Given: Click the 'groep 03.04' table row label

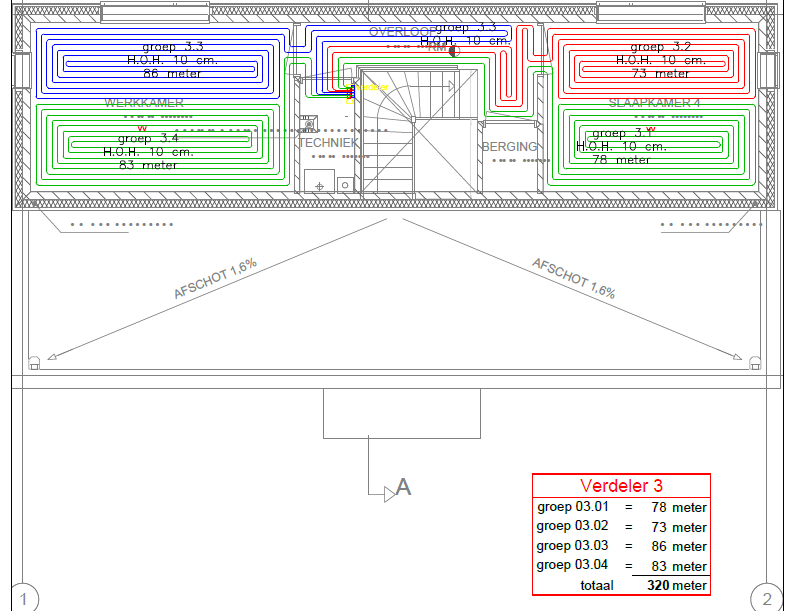Looking at the screenshot, I should [x=572, y=565].
